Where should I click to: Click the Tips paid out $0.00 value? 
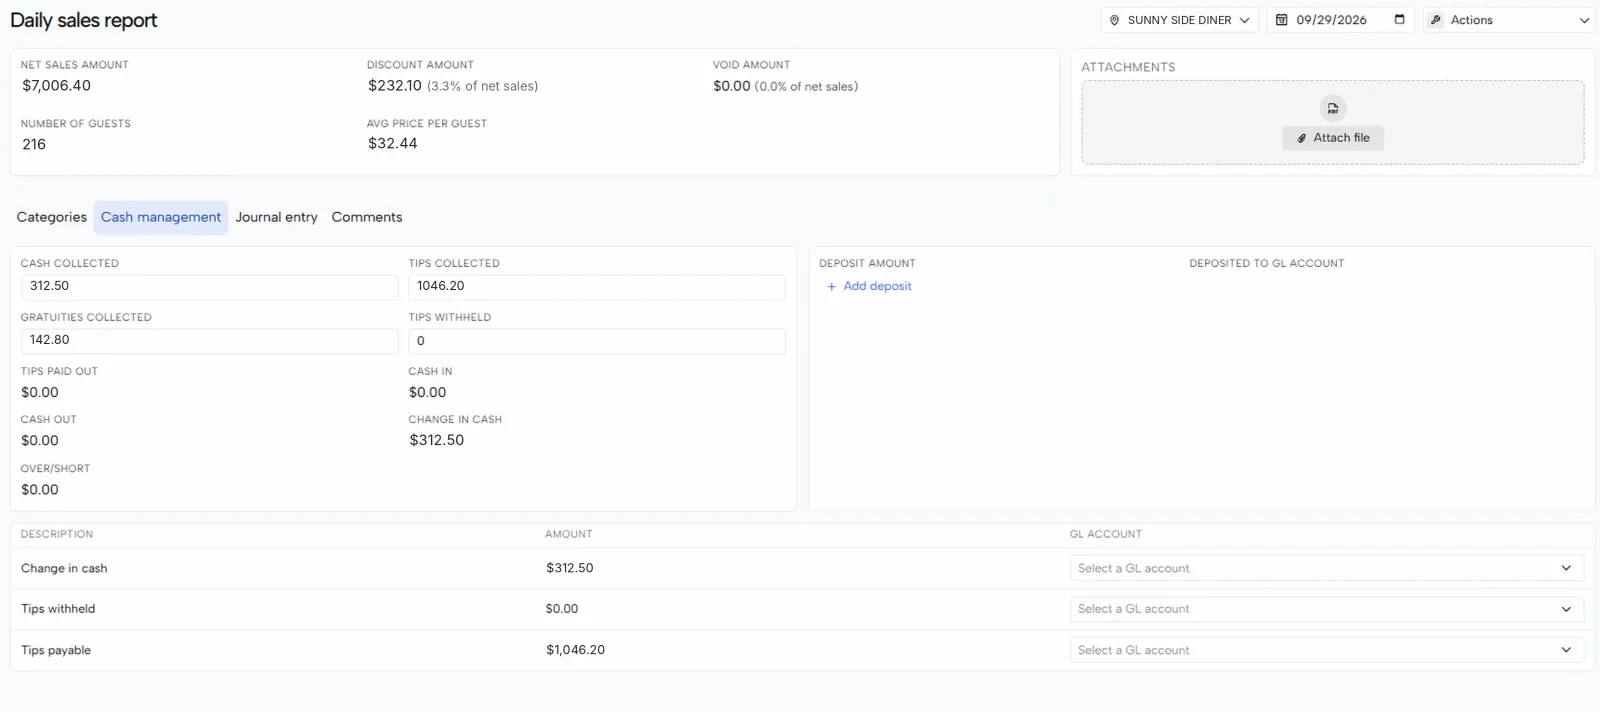point(40,392)
